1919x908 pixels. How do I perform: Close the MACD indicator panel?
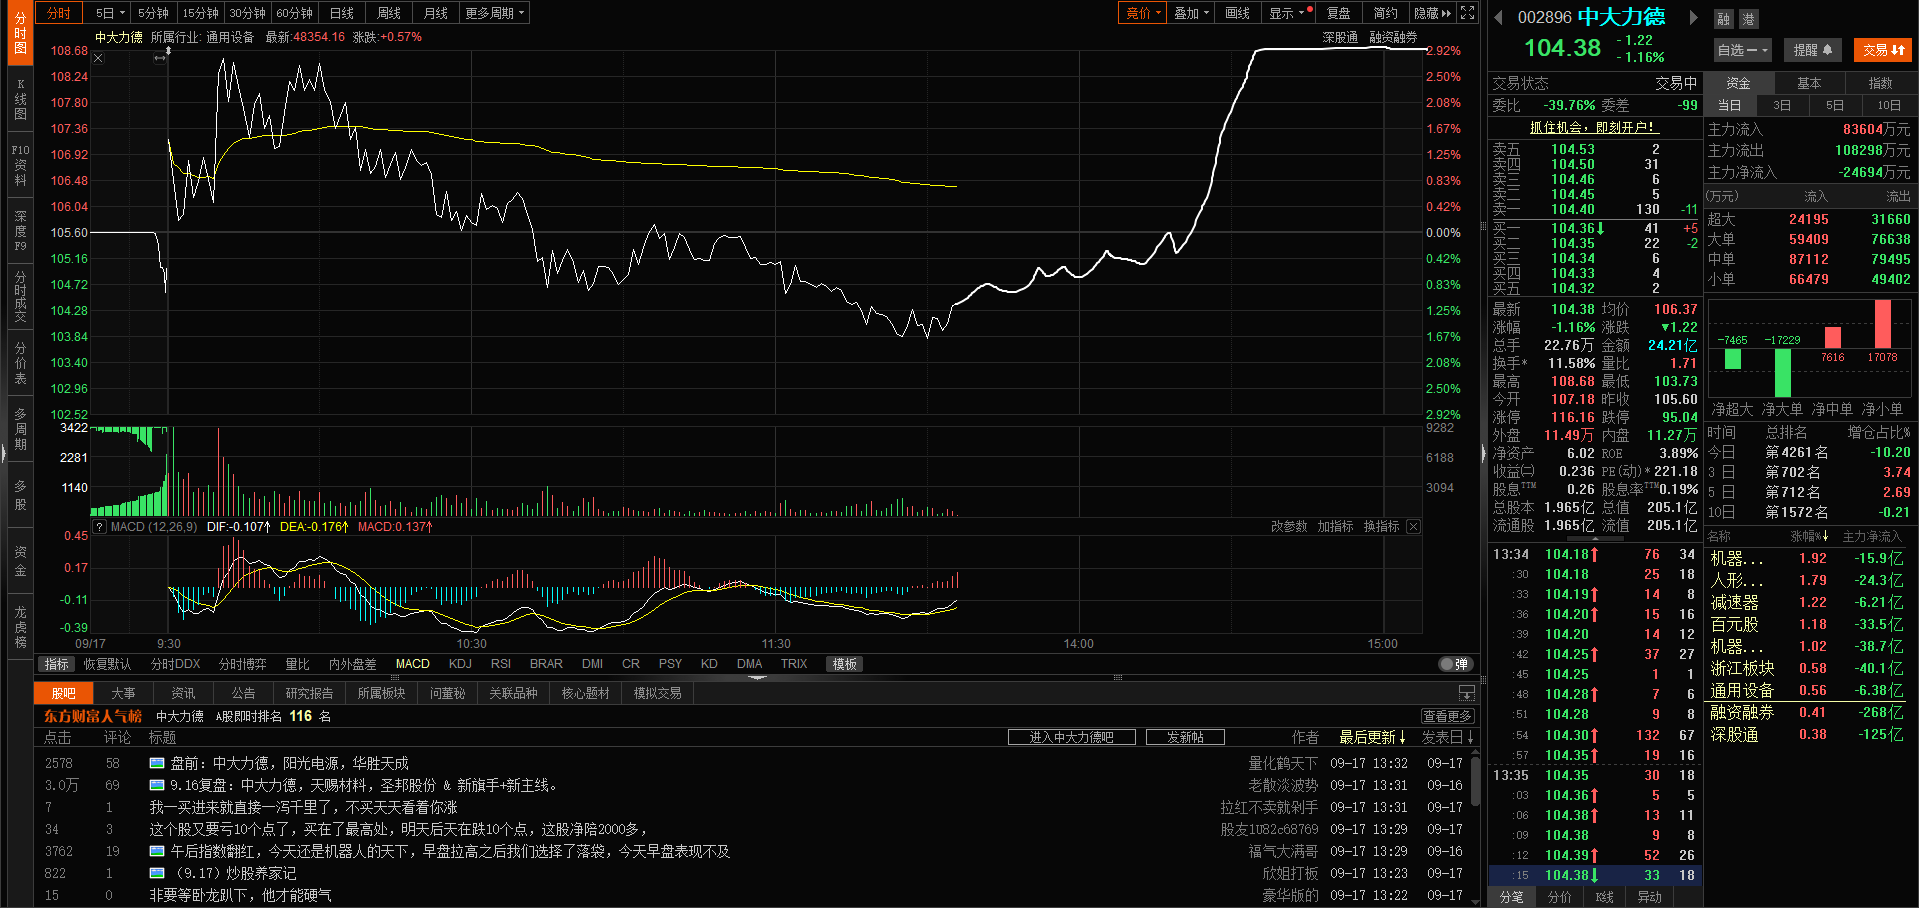(x=1413, y=526)
